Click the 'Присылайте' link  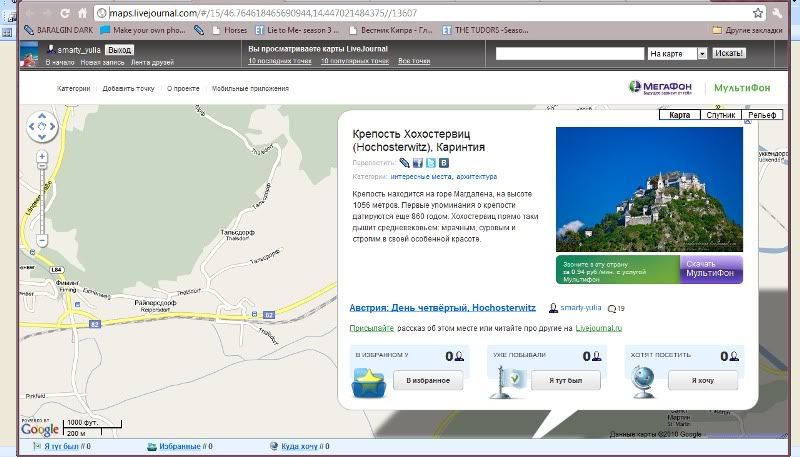(x=371, y=328)
